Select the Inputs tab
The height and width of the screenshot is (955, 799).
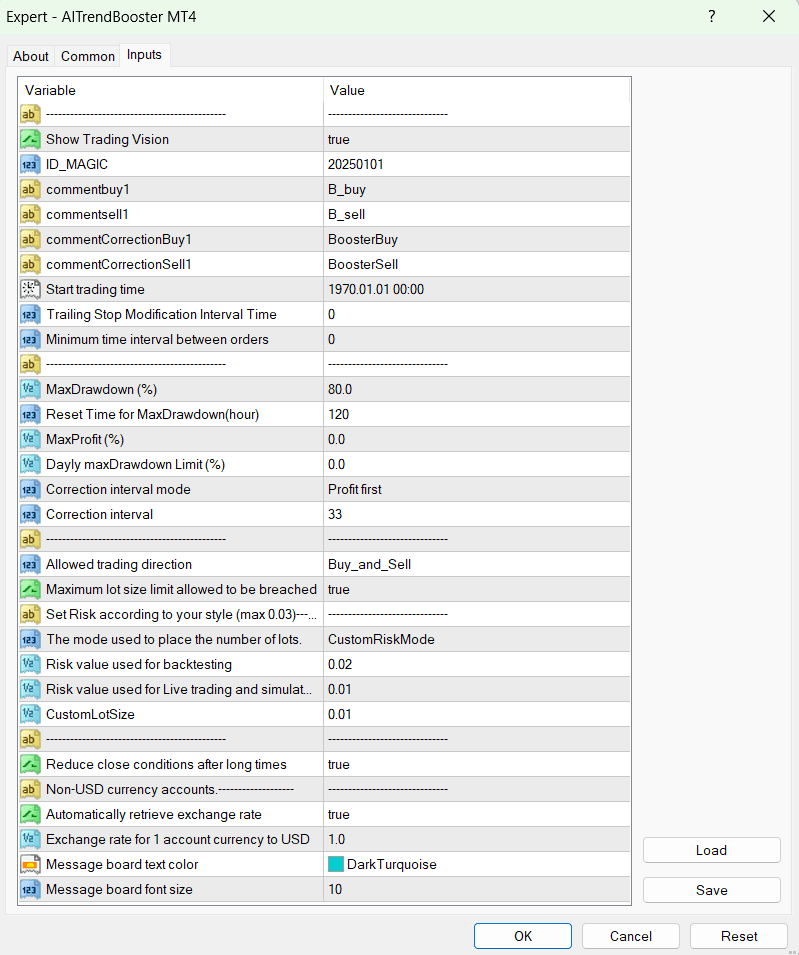click(144, 55)
